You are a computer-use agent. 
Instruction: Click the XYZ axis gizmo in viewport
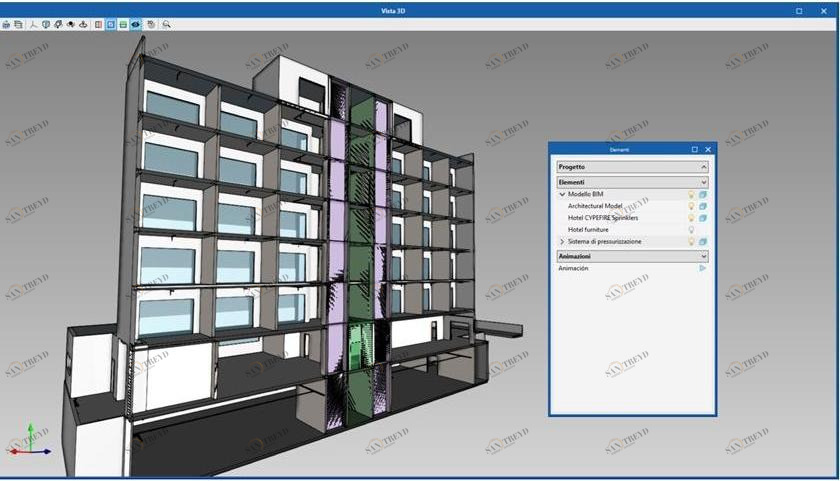coord(30,443)
